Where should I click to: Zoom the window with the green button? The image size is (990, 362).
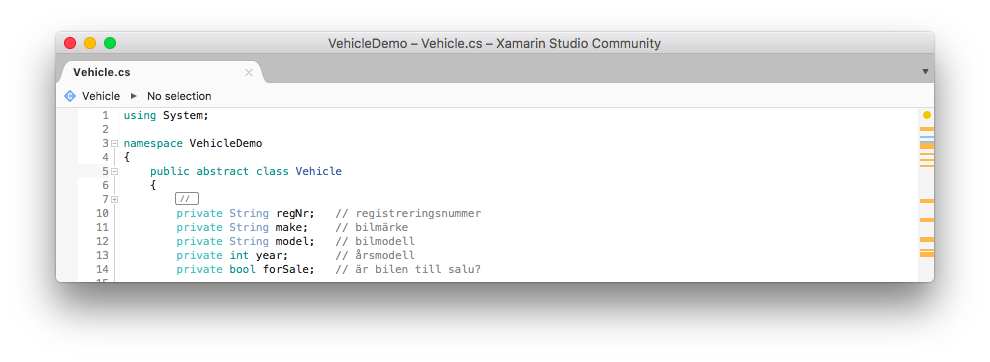[x=110, y=43]
